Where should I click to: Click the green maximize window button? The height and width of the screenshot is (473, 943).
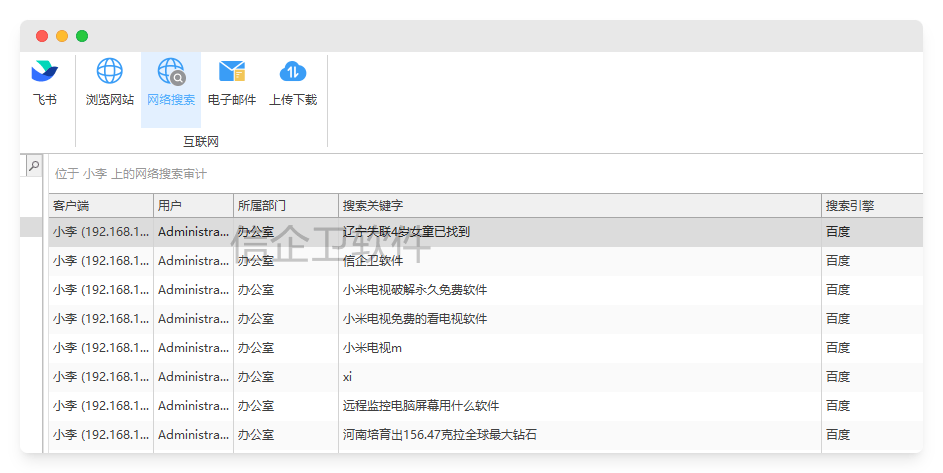click(82, 36)
